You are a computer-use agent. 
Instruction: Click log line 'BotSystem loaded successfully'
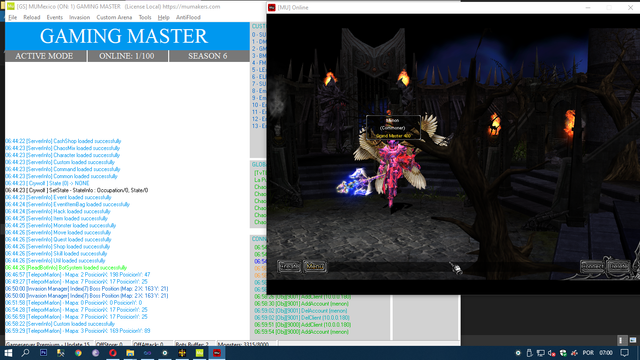pyautogui.click(x=66, y=268)
